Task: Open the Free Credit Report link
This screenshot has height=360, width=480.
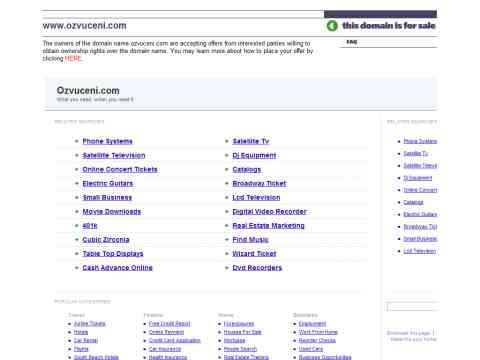Action: [x=169, y=324]
